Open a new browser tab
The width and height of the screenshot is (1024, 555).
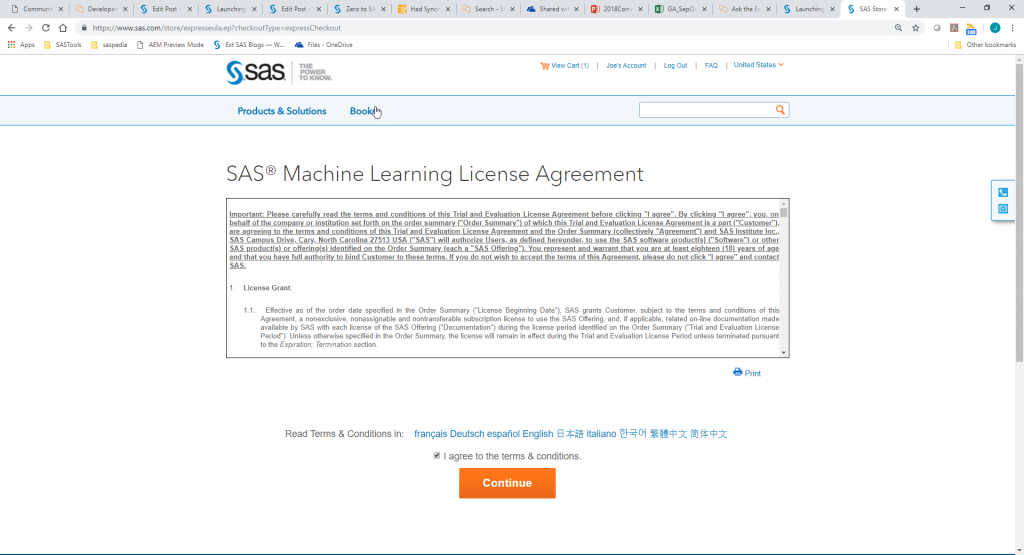(916, 9)
